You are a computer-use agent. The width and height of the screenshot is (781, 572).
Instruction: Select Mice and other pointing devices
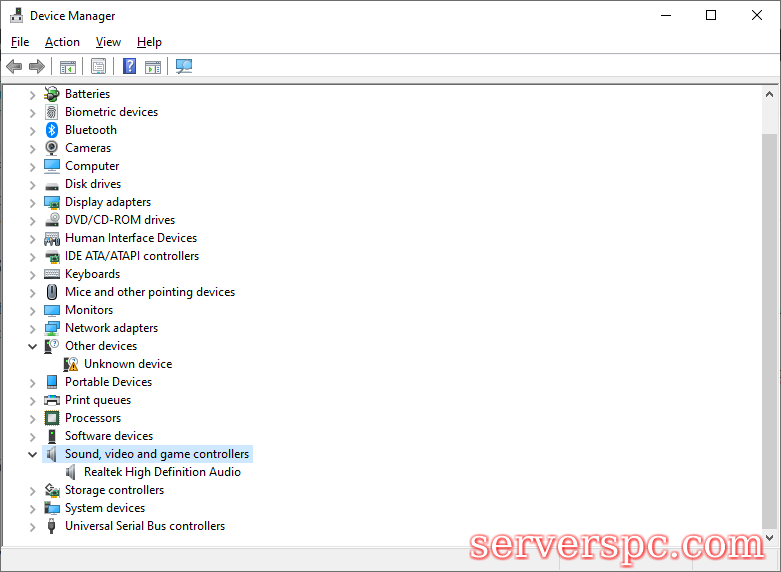pos(149,292)
